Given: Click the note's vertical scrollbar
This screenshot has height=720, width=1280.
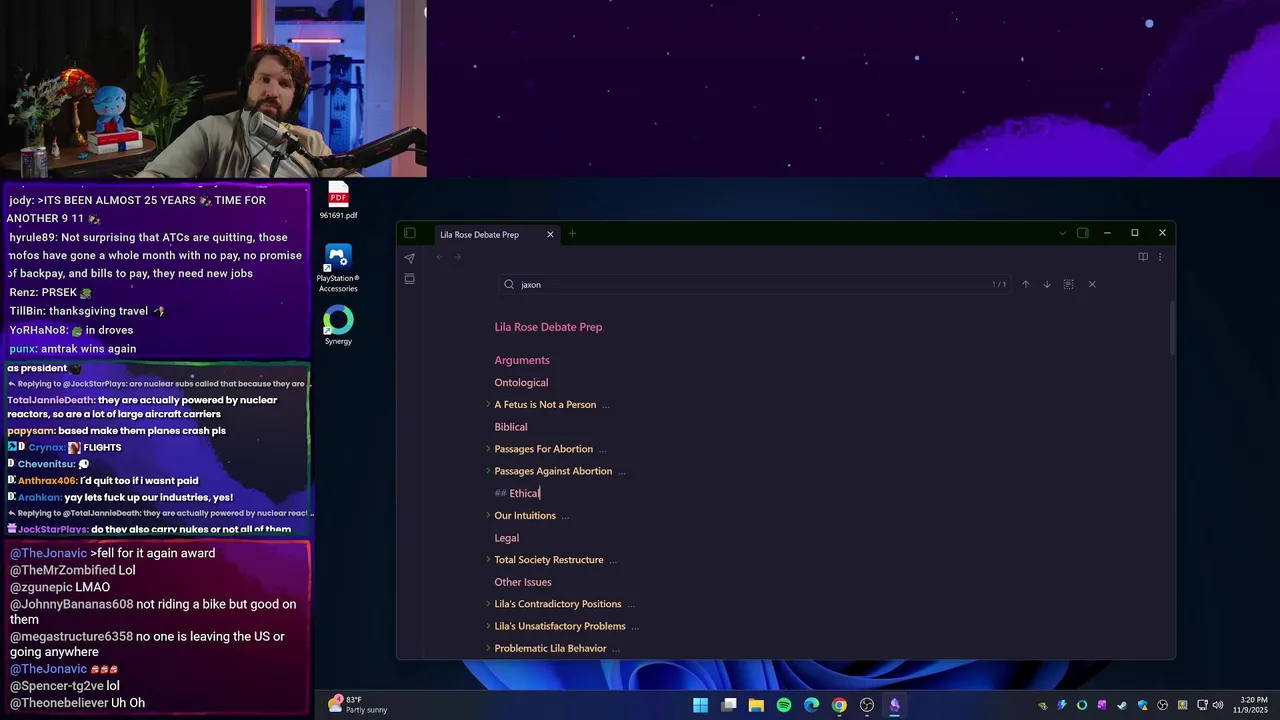Looking at the screenshot, I should click(1172, 327).
